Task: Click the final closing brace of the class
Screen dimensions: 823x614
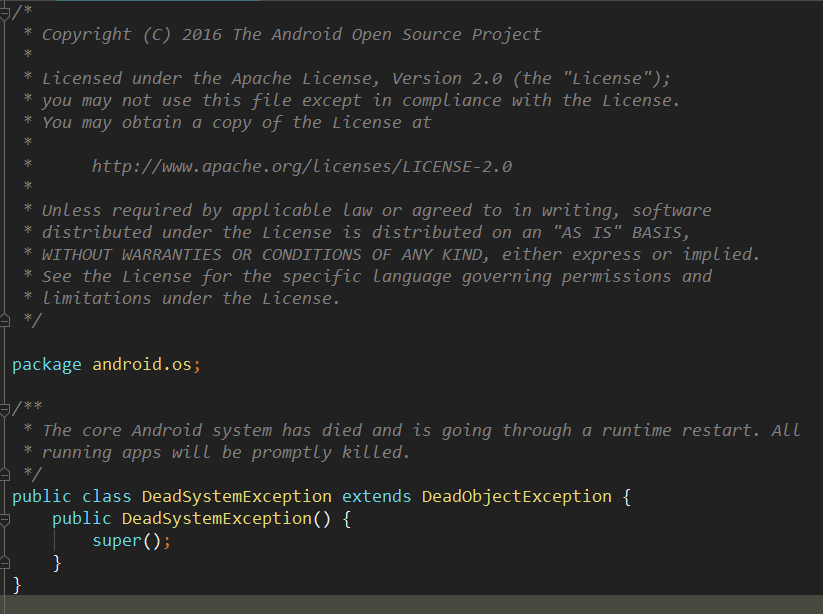Action: (17, 585)
